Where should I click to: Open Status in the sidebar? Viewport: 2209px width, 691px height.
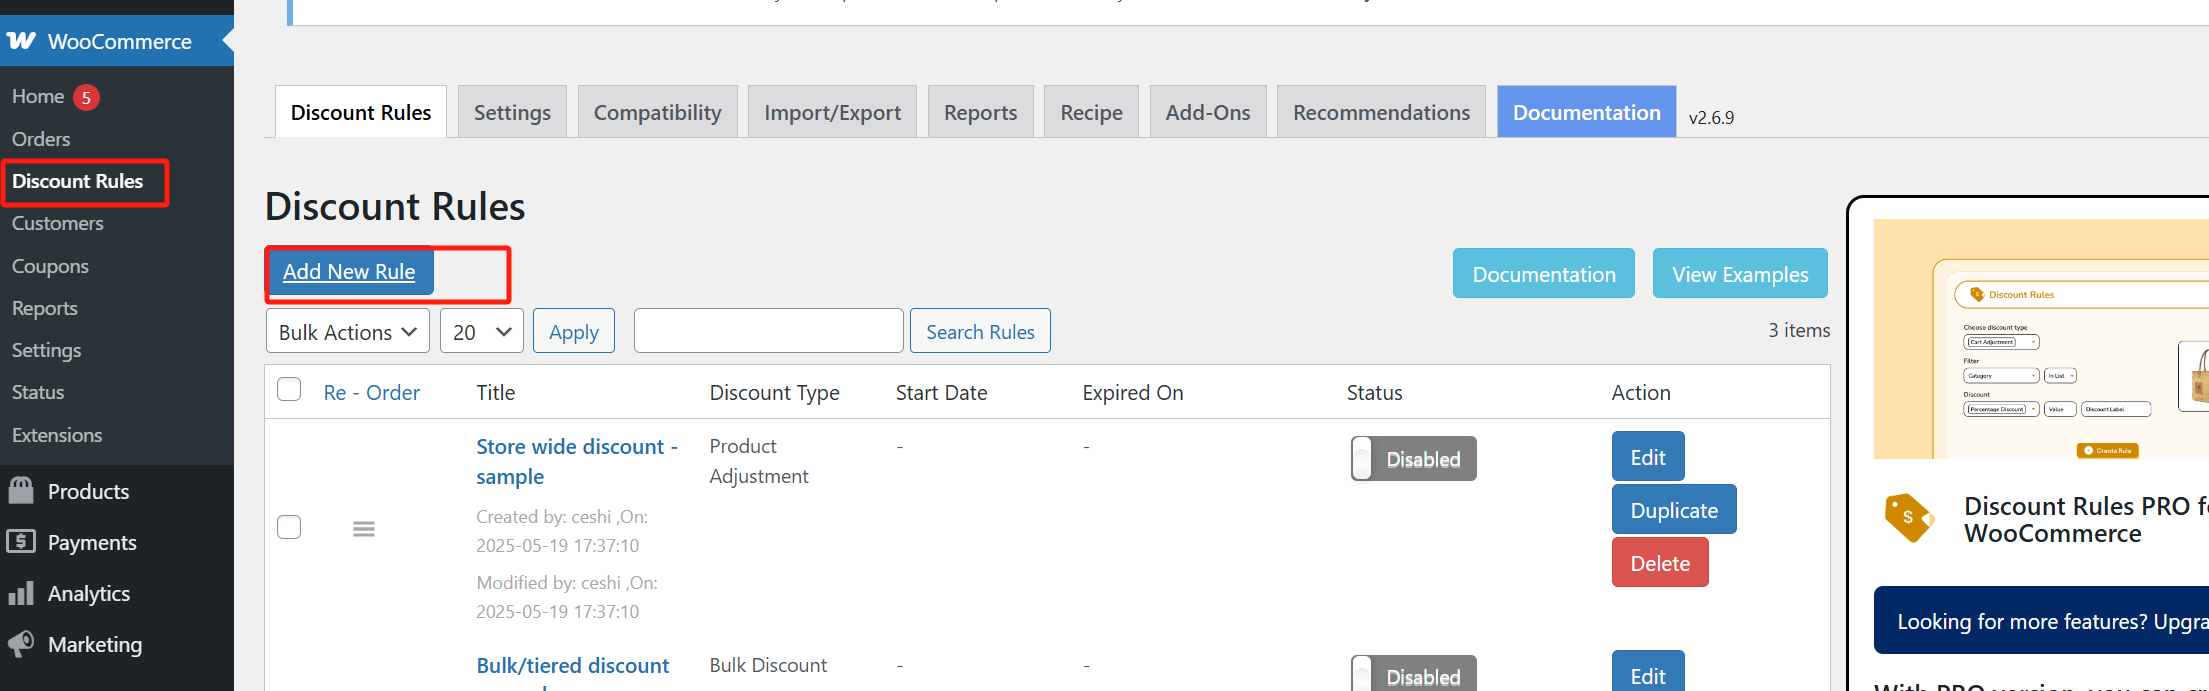tap(38, 392)
